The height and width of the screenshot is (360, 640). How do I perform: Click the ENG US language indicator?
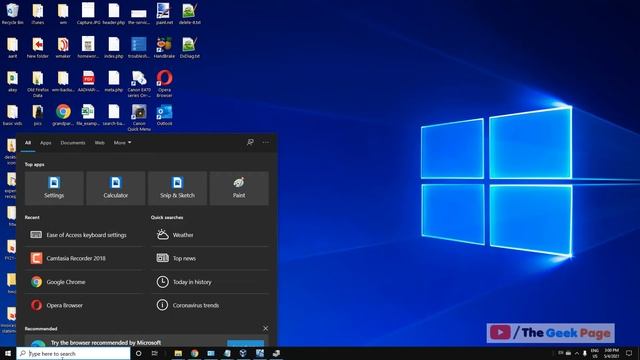595,353
